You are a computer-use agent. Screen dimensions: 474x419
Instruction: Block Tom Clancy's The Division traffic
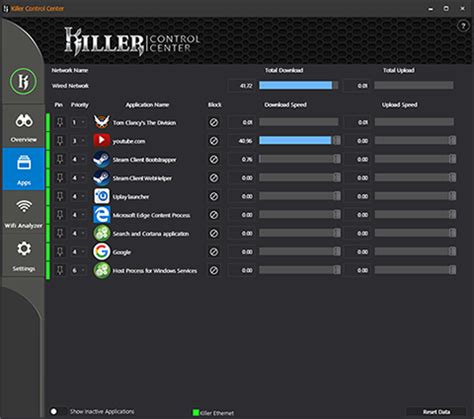pos(214,122)
